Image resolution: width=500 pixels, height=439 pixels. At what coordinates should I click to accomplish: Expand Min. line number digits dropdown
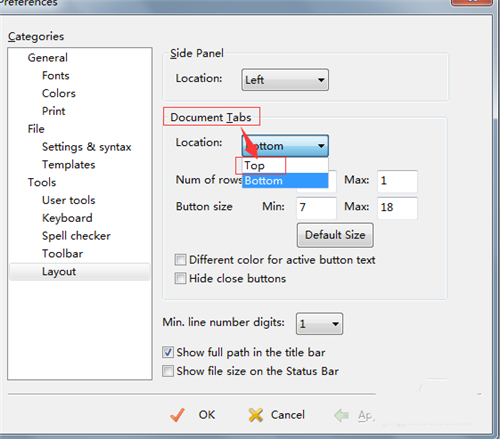pyautogui.click(x=319, y=323)
